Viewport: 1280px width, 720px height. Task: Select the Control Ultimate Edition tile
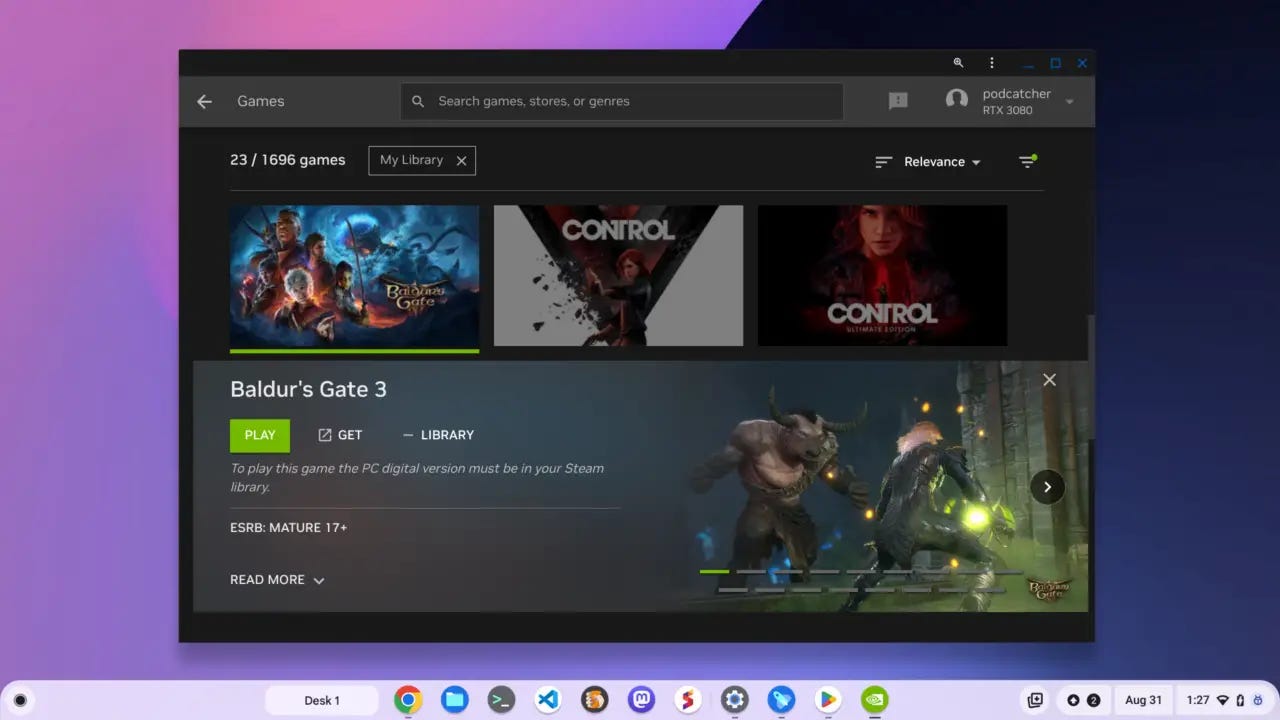[x=882, y=276]
